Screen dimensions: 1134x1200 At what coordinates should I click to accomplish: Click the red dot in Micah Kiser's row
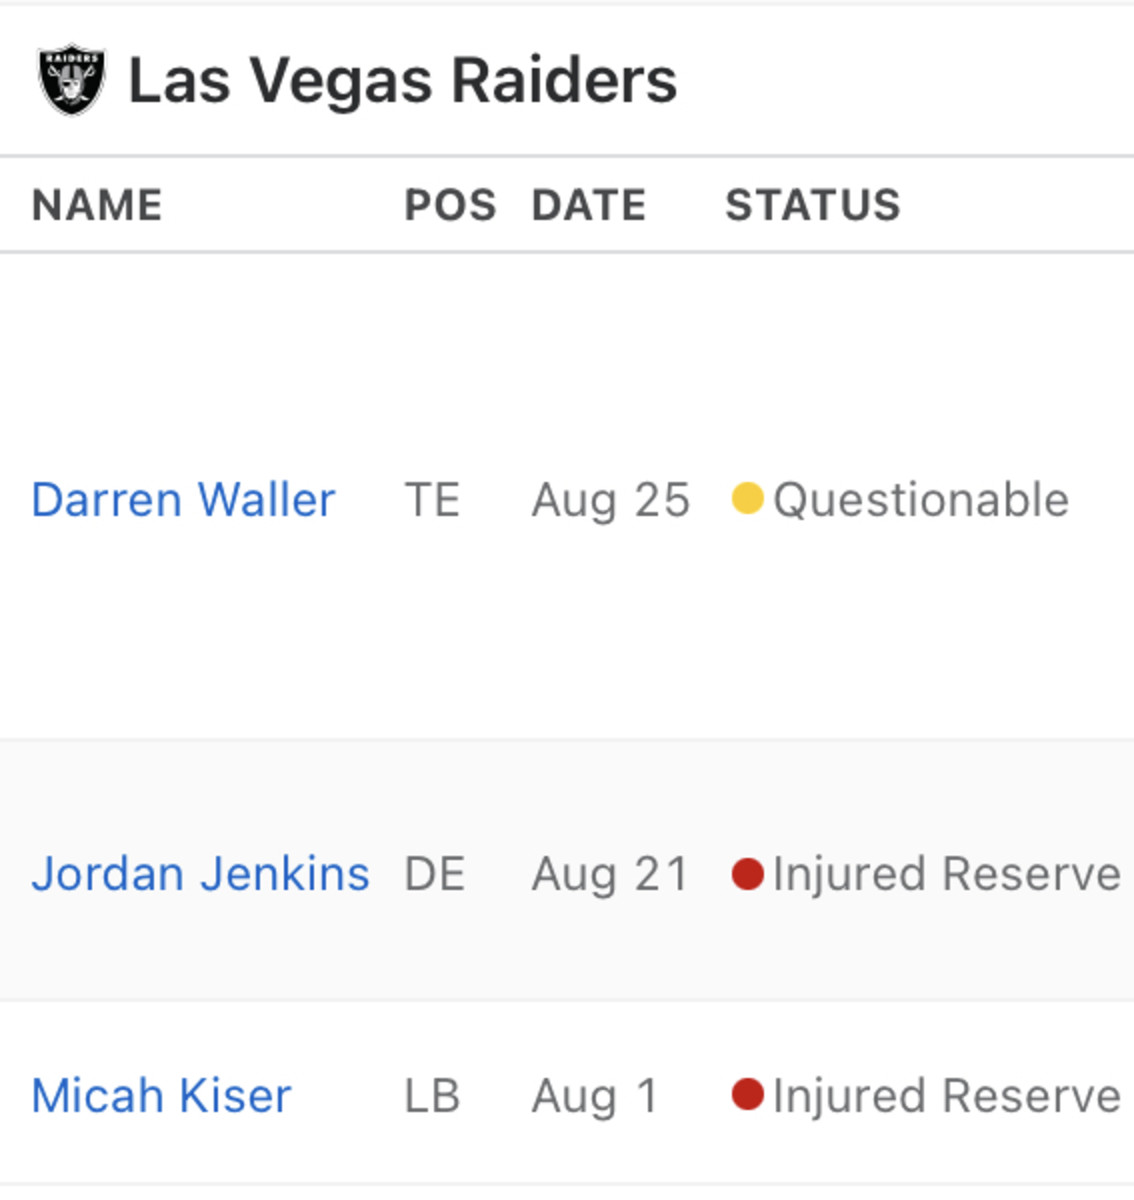[x=747, y=1094]
